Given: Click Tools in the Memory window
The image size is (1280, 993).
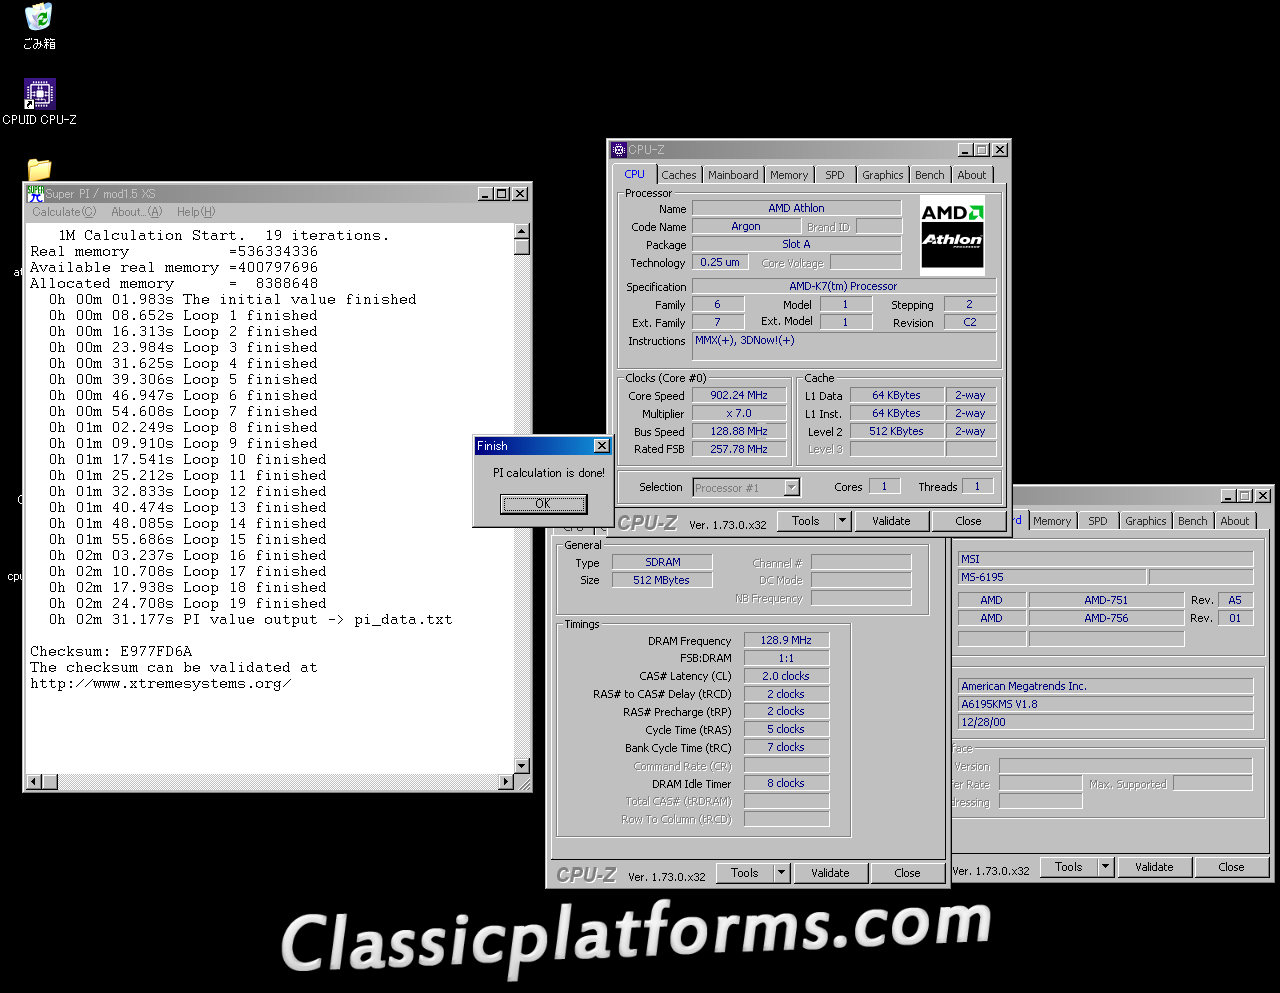Looking at the screenshot, I should [x=745, y=873].
